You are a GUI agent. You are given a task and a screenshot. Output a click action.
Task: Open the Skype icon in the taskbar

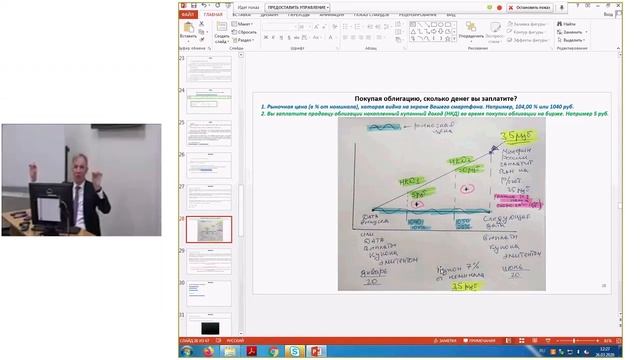pyautogui.click(x=294, y=351)
